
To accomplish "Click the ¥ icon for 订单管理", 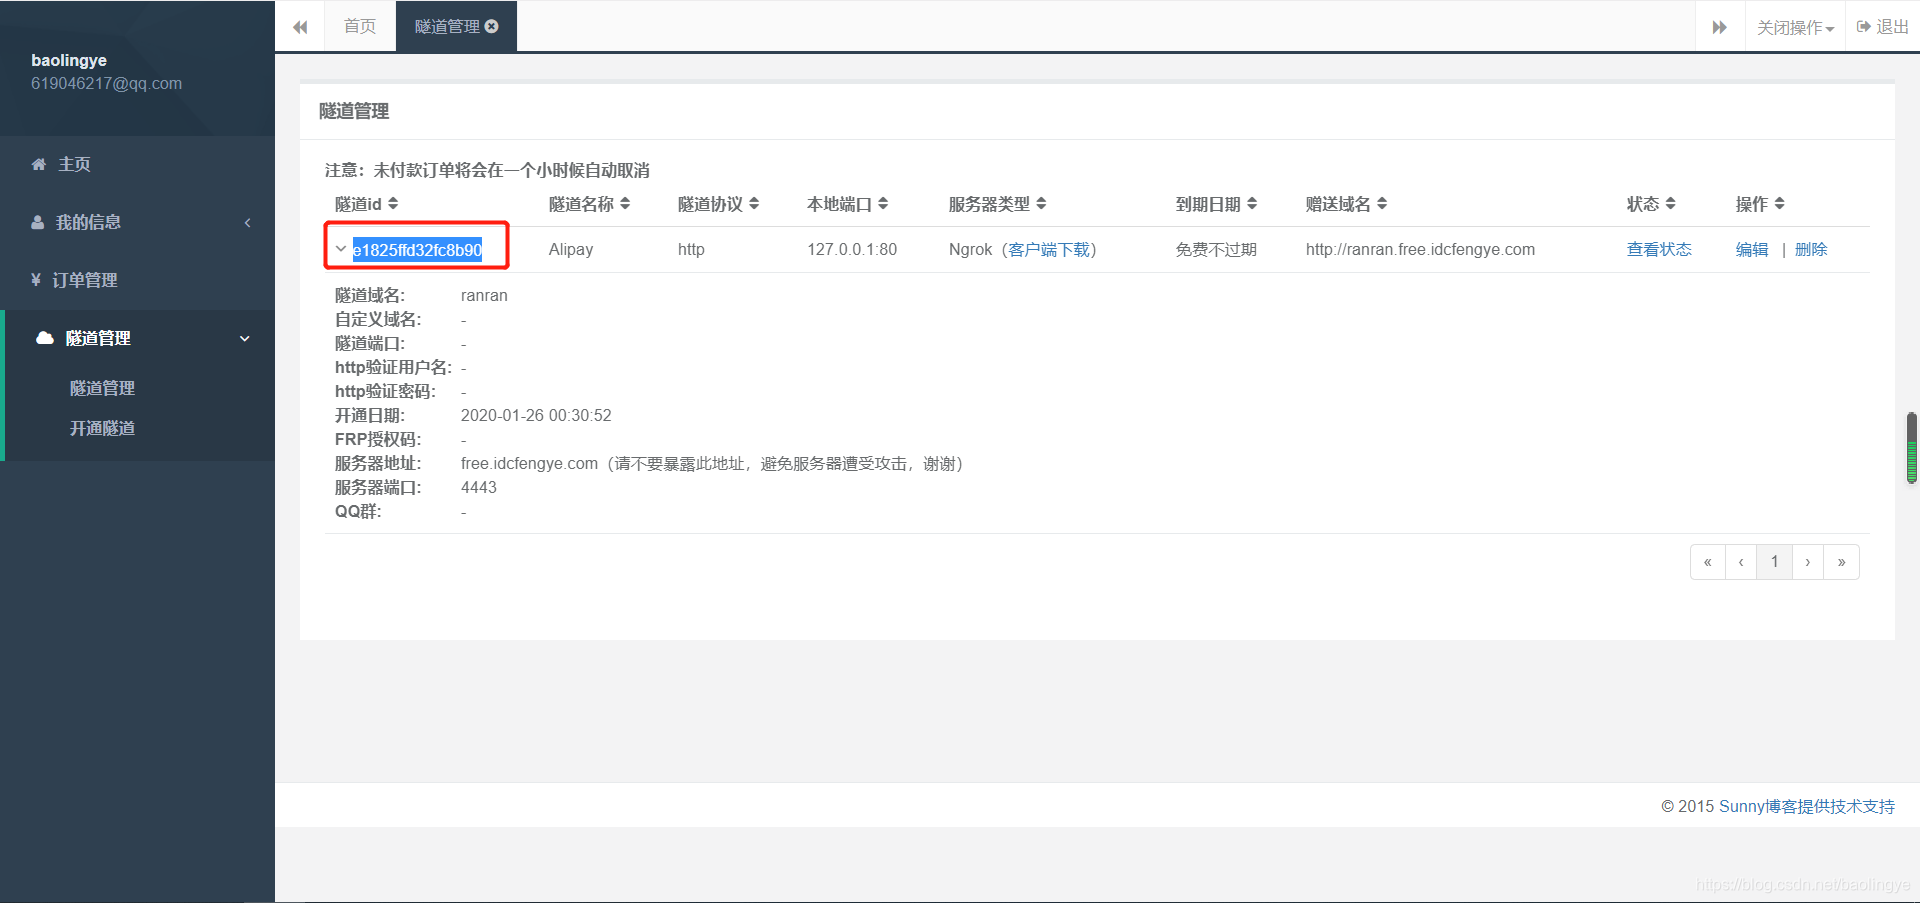I will coord(38,280).
